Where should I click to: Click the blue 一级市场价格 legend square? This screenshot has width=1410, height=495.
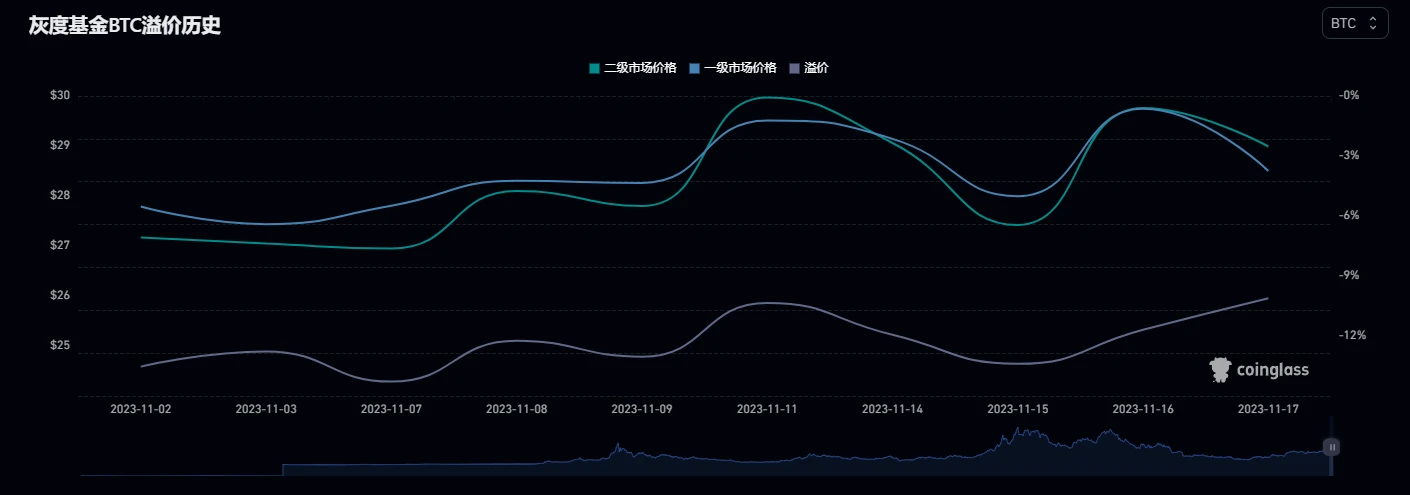695,68
